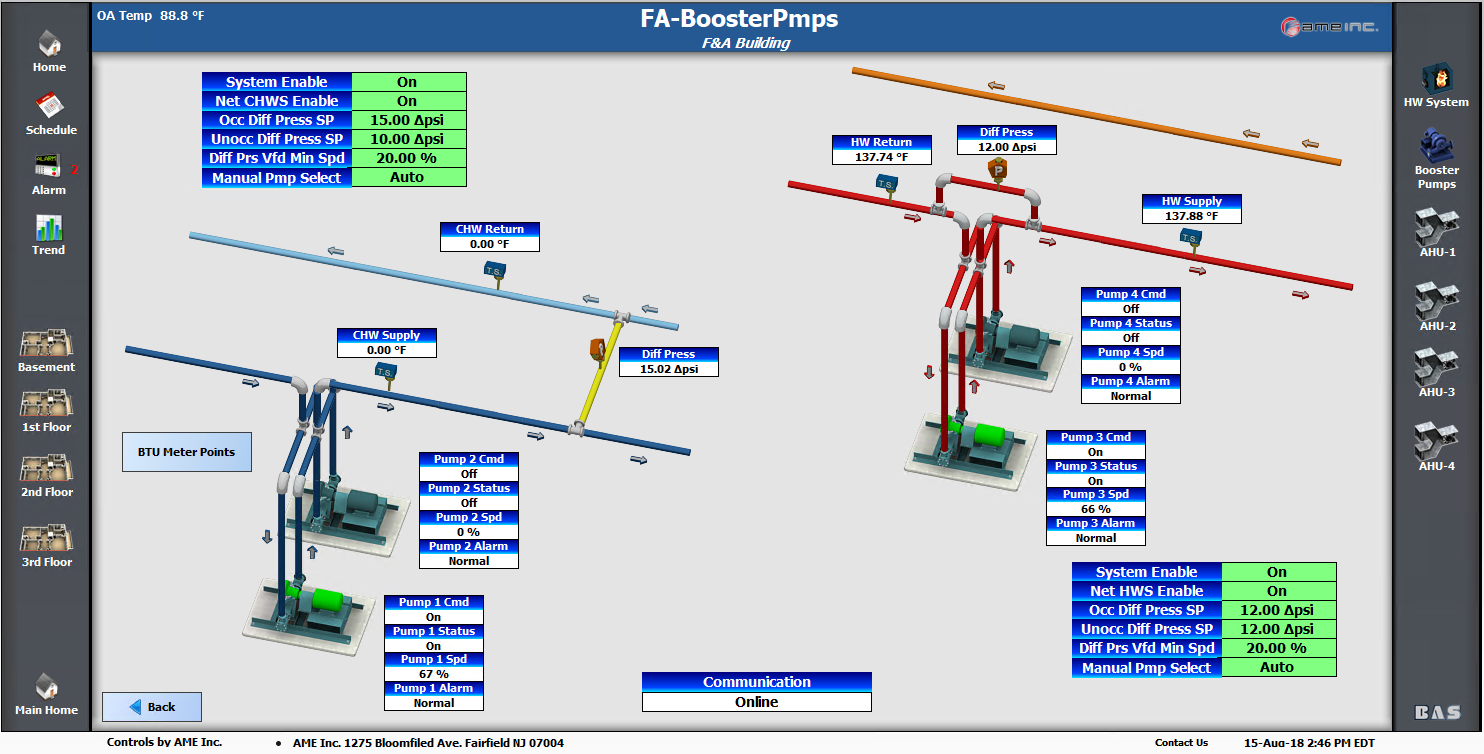
Task: Click the Contact Us link
Action: [1181, 743]
